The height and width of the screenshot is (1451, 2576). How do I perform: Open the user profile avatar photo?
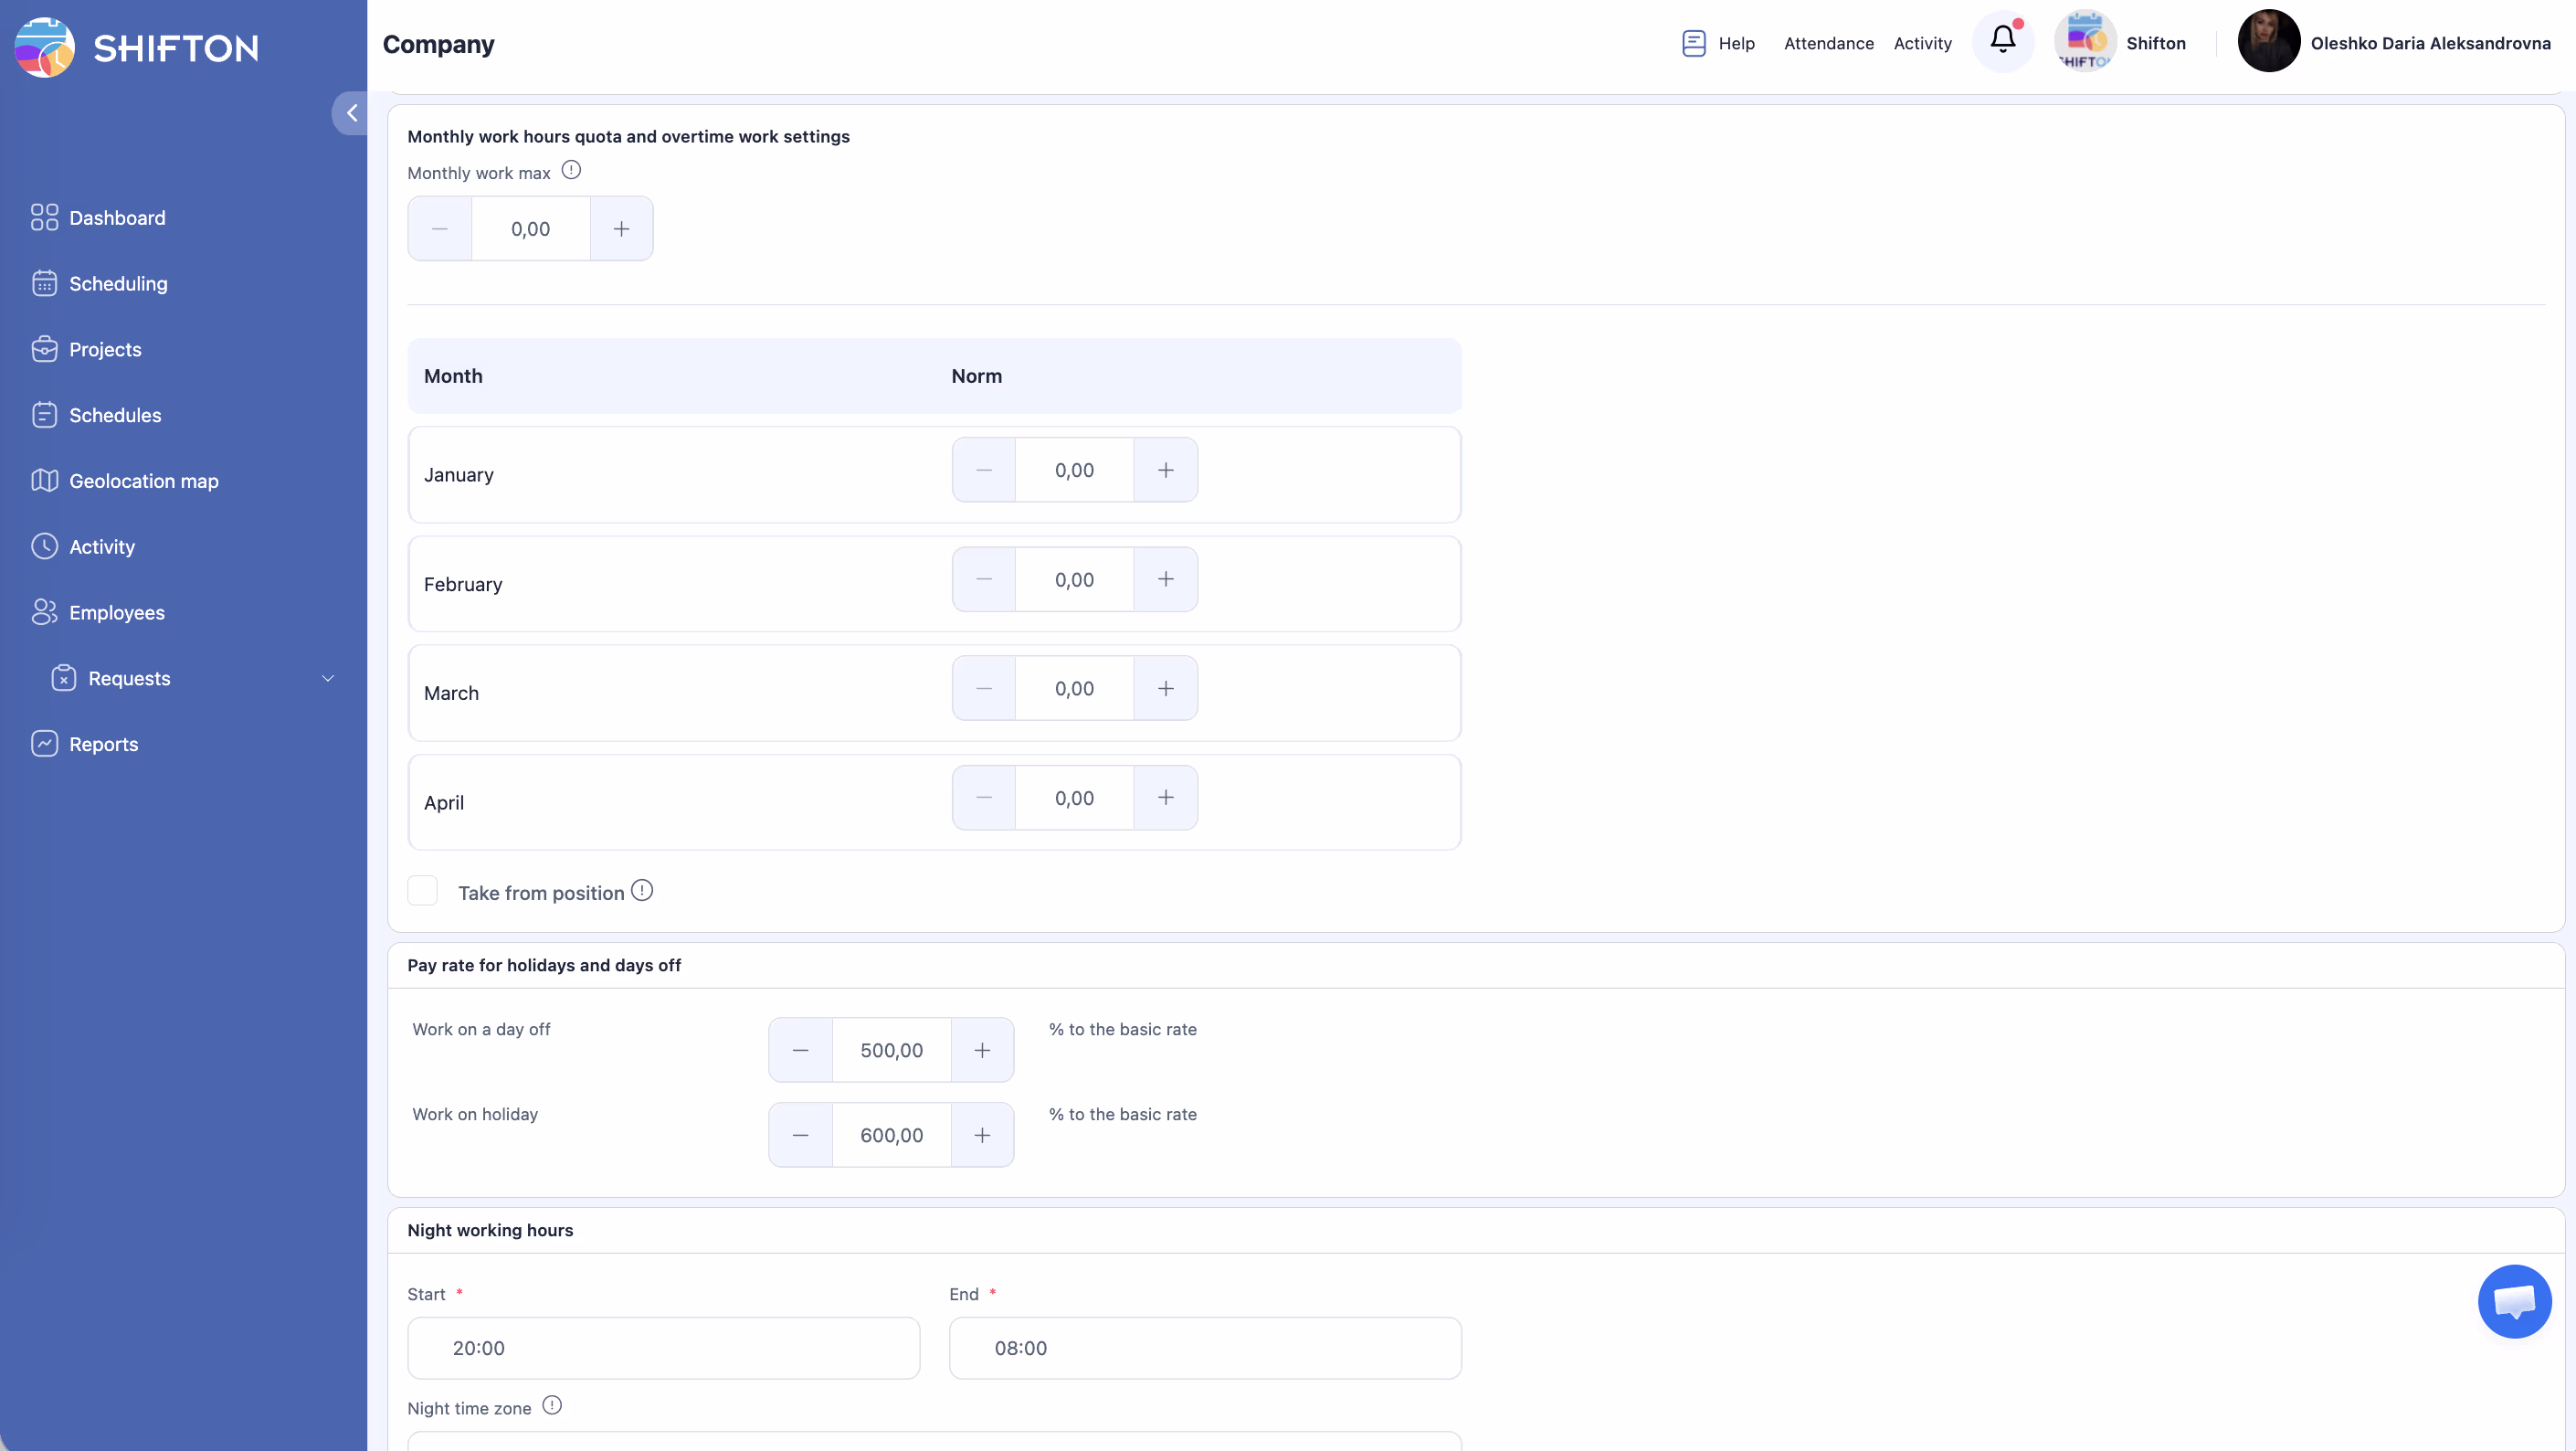(2268, 42)
